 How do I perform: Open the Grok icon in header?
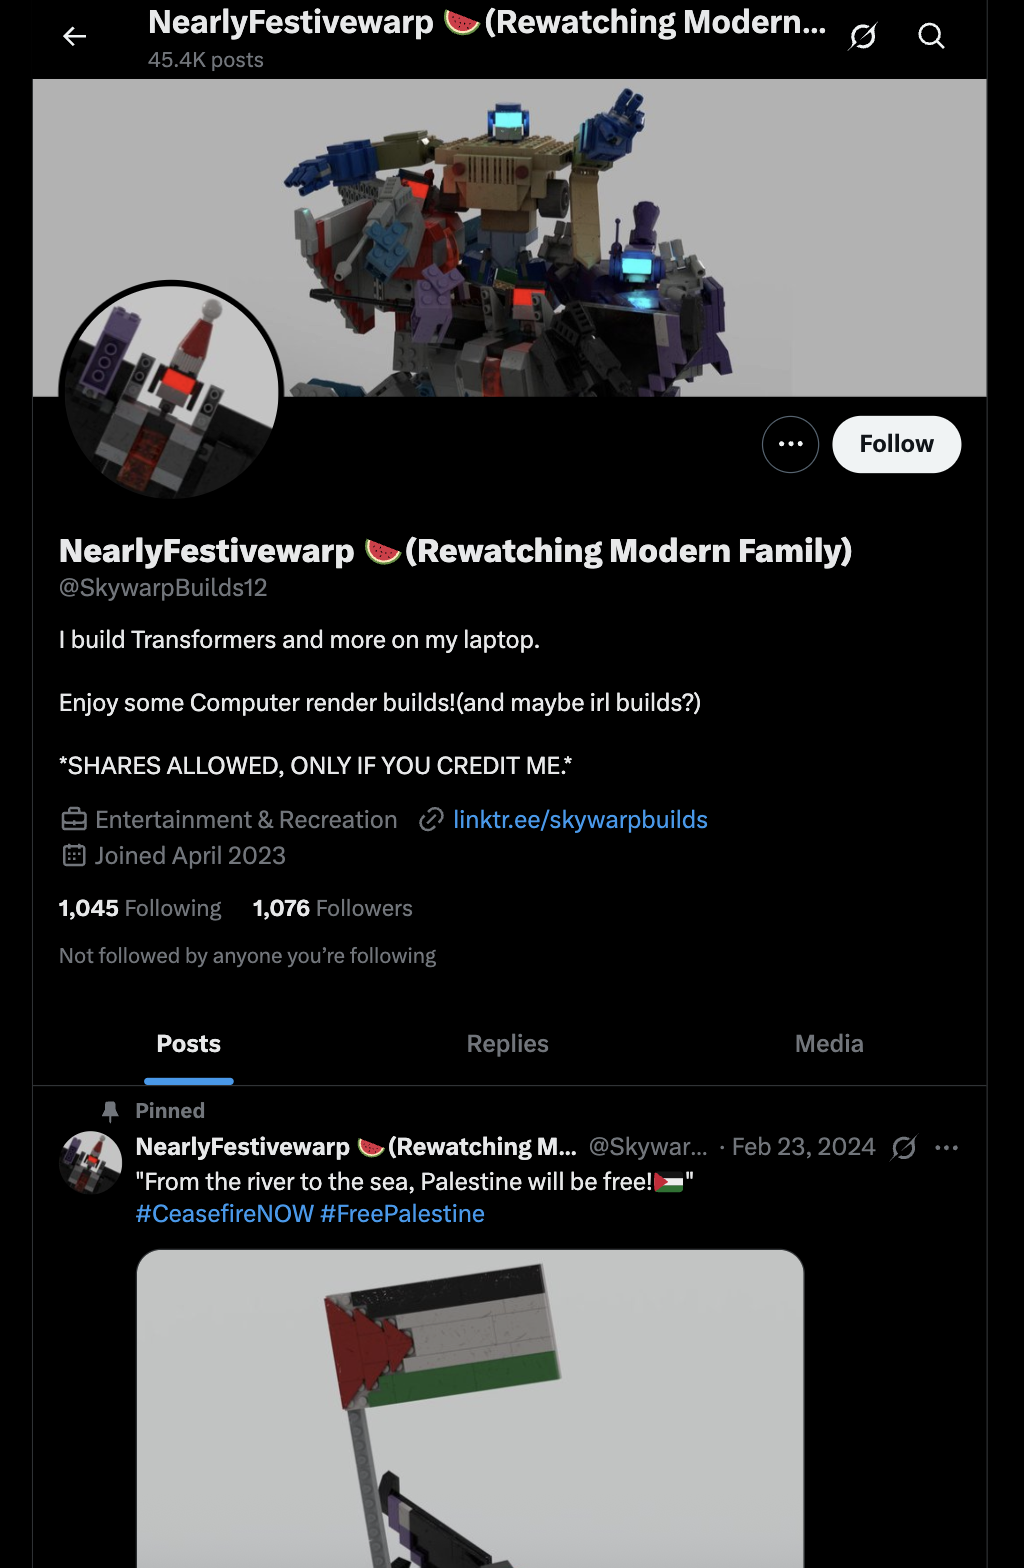pyautogui.click(x=863, y=37)
